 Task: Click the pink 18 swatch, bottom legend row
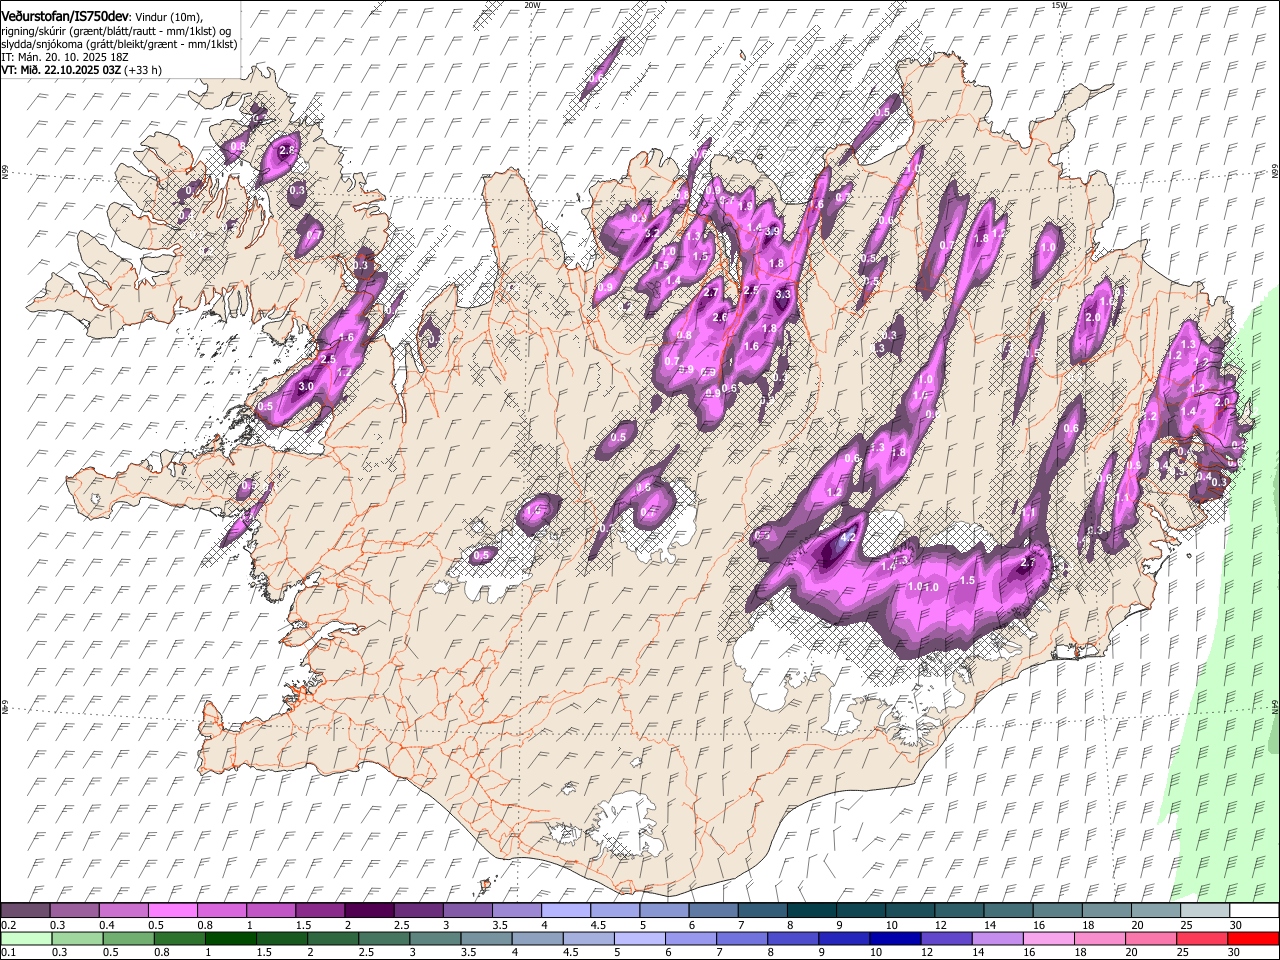(x=1099, y=938)
